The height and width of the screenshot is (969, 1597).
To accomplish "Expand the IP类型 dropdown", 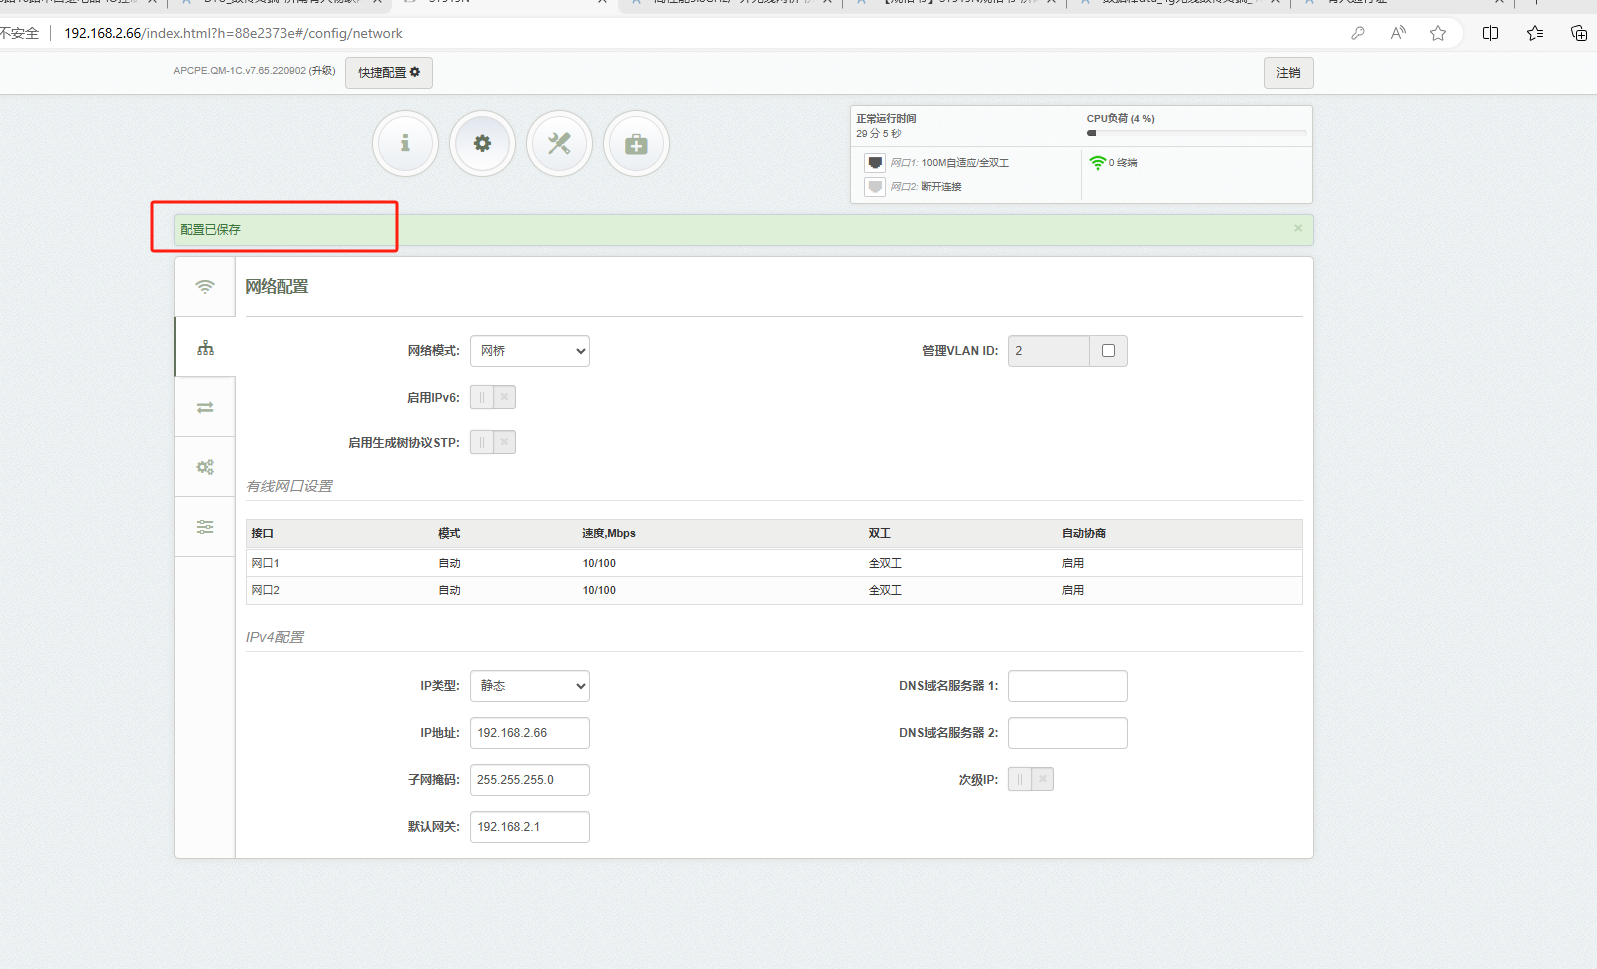I will pos(530,686).
